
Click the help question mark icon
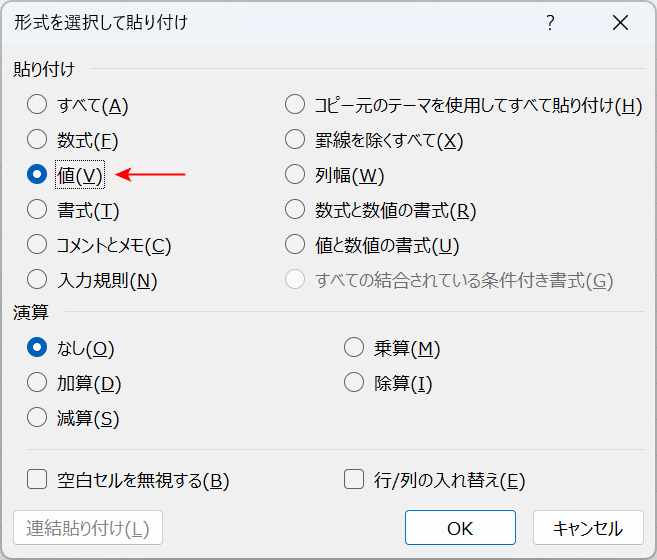point(550,23)
